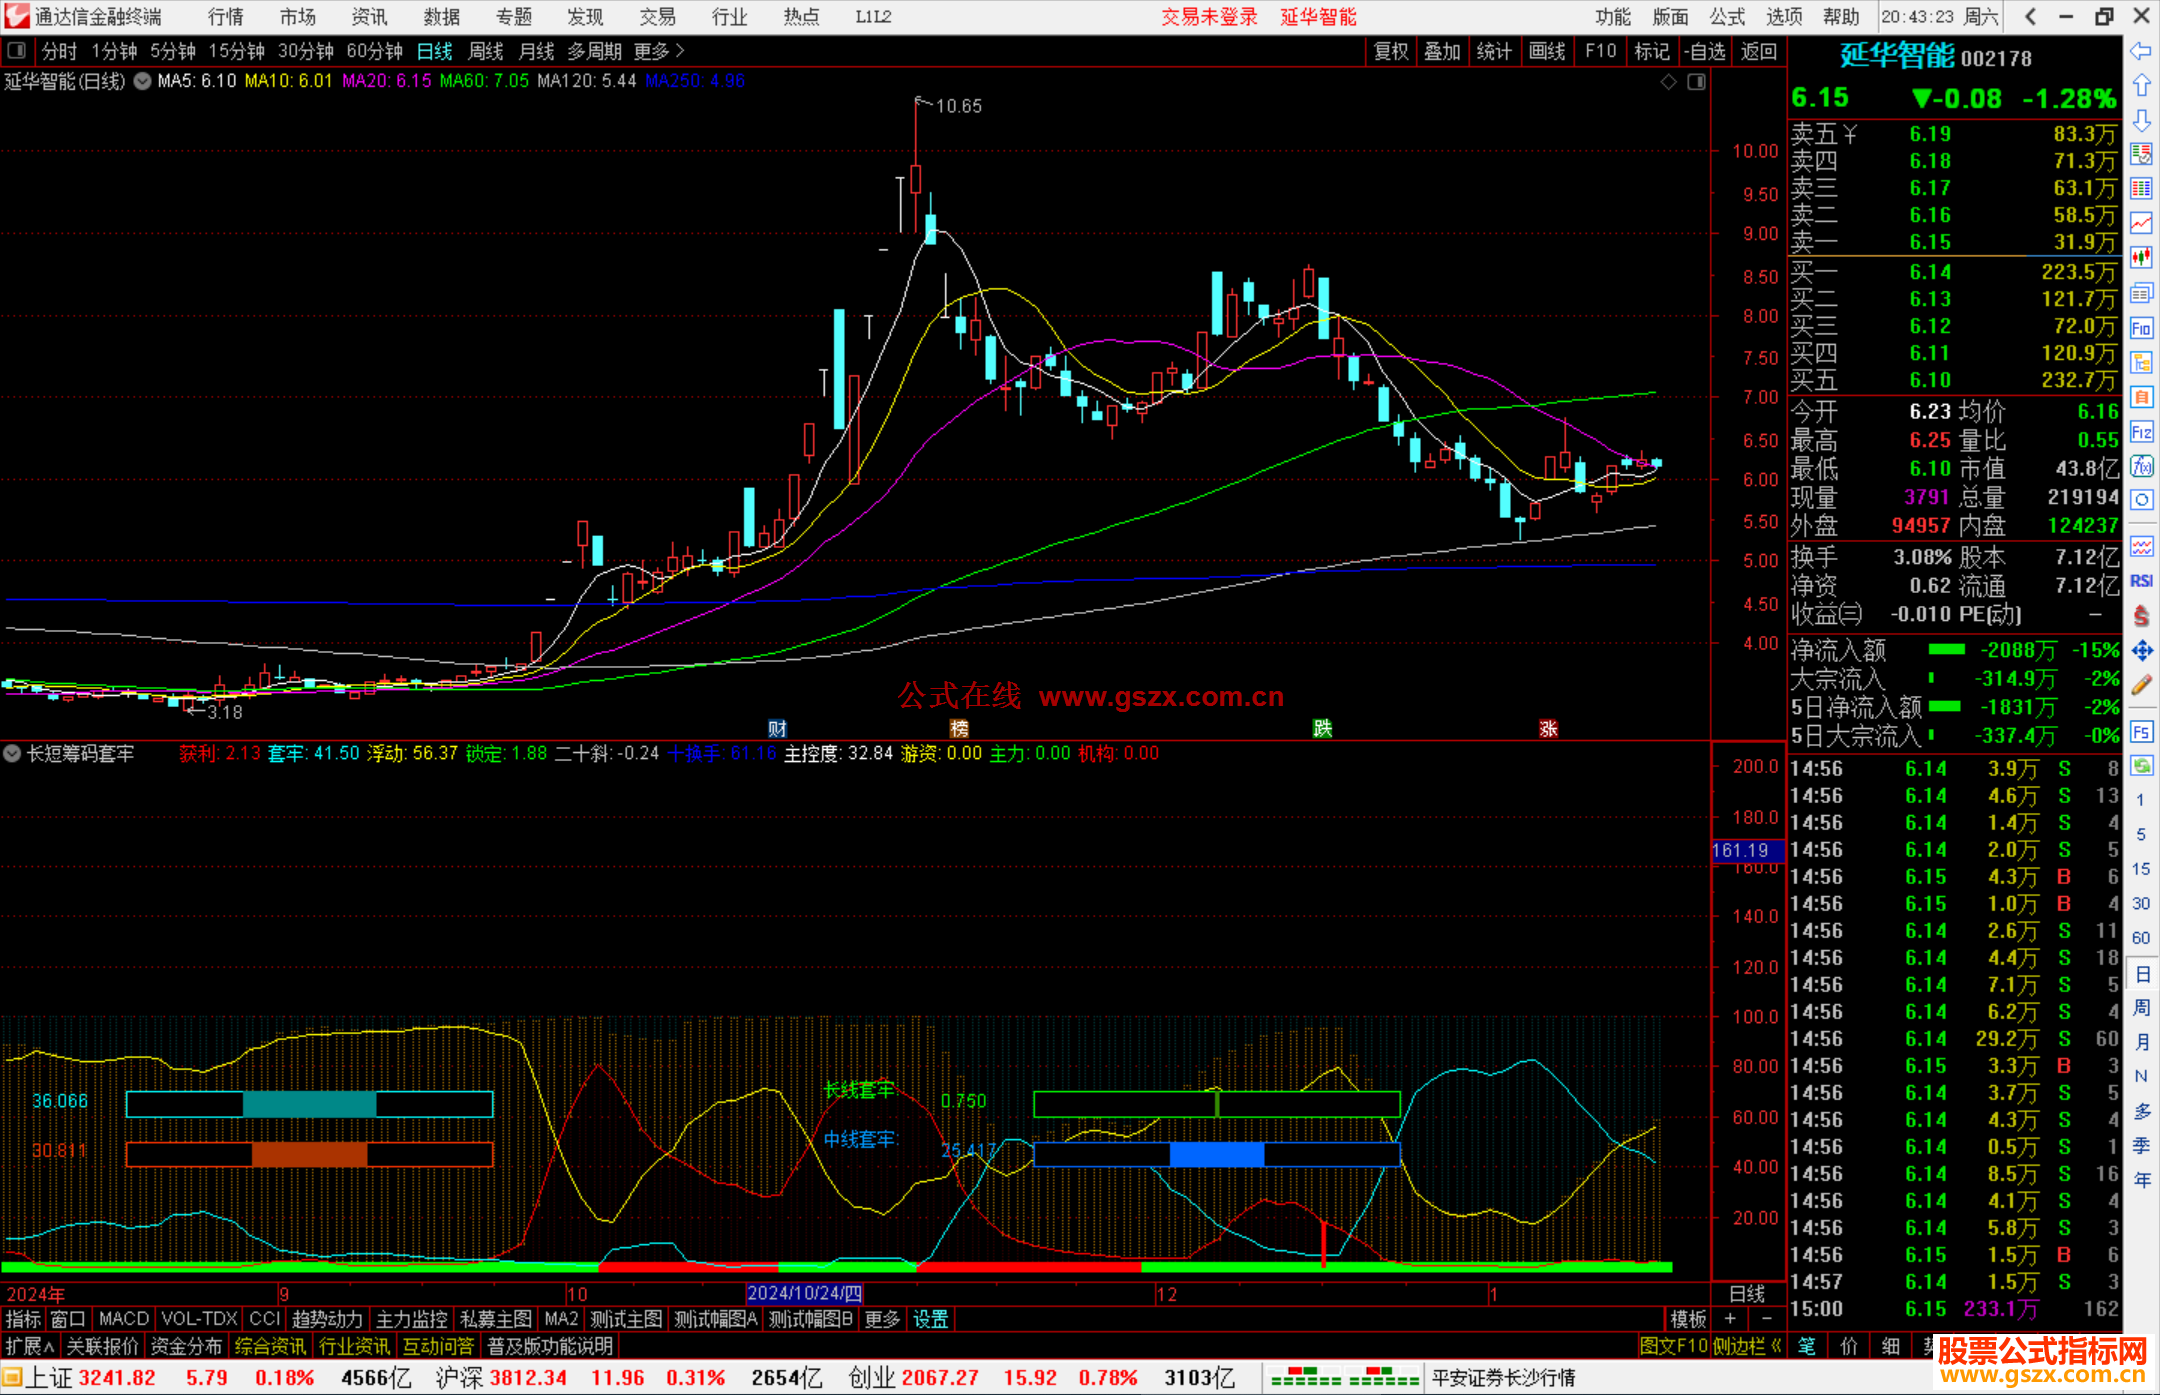Switch to 周线 weekly chart tab
The width and height of the screenshot is (2160, 1395).
click(x=486, y=51)
